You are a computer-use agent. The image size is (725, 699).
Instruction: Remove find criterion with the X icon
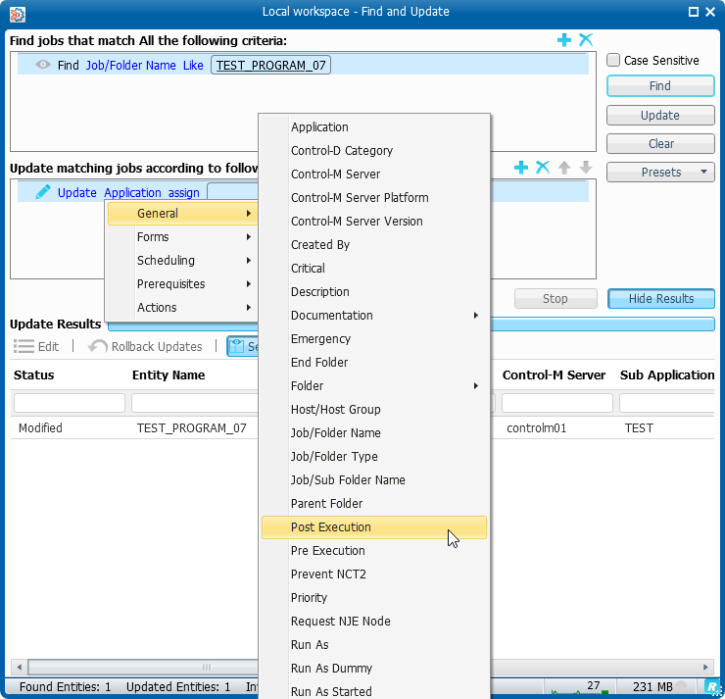point(586,40)
